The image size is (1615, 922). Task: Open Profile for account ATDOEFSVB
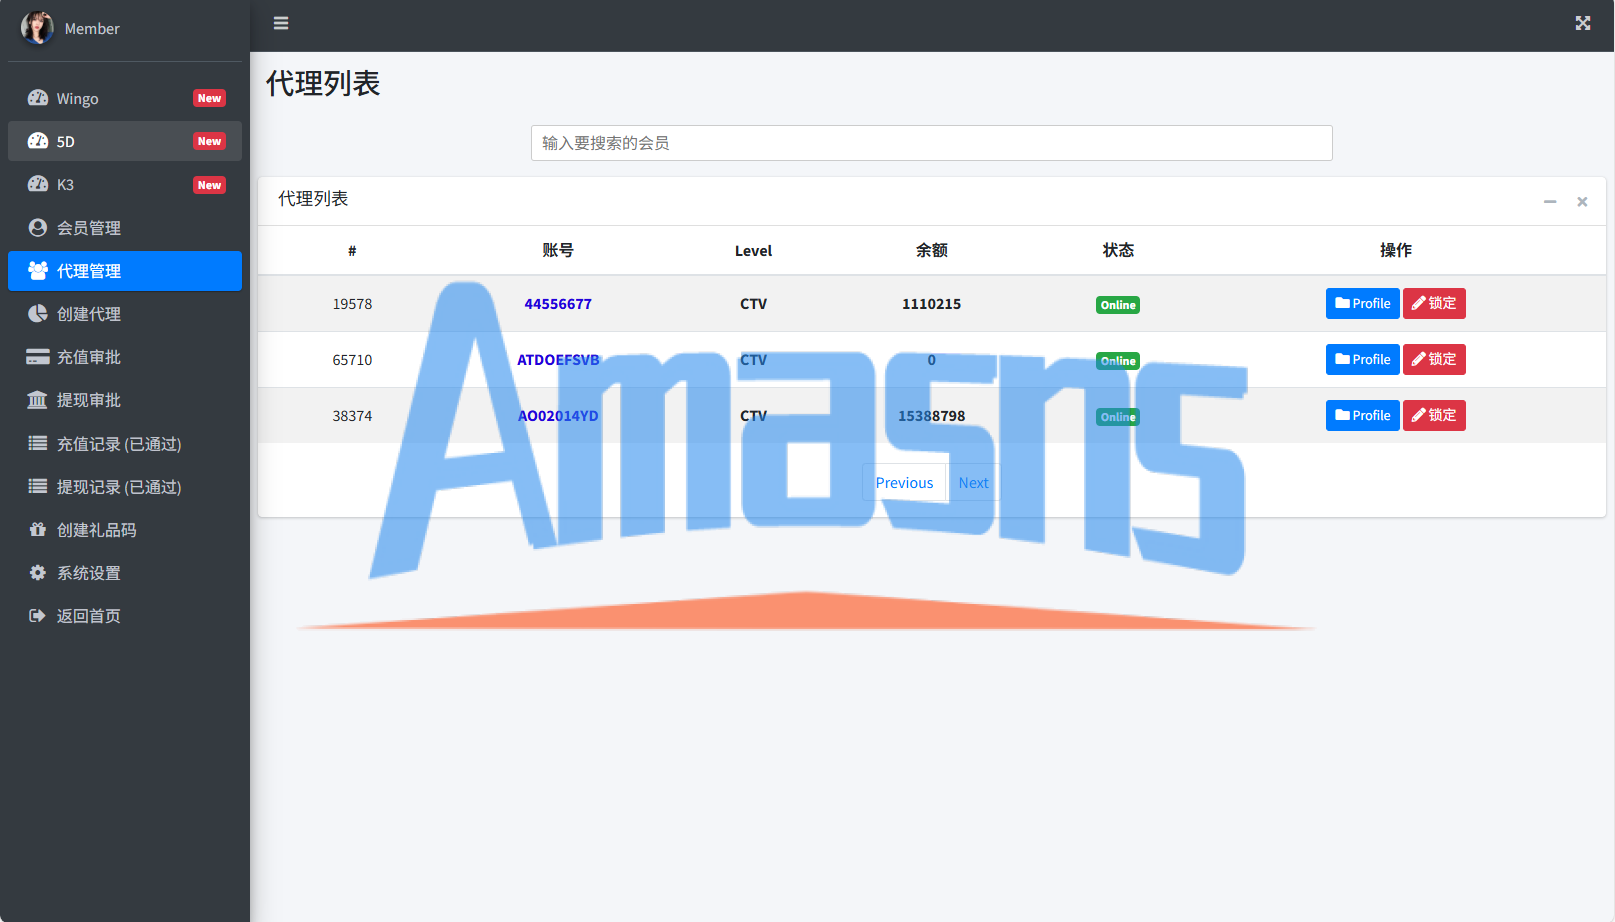pos(1362,359)
